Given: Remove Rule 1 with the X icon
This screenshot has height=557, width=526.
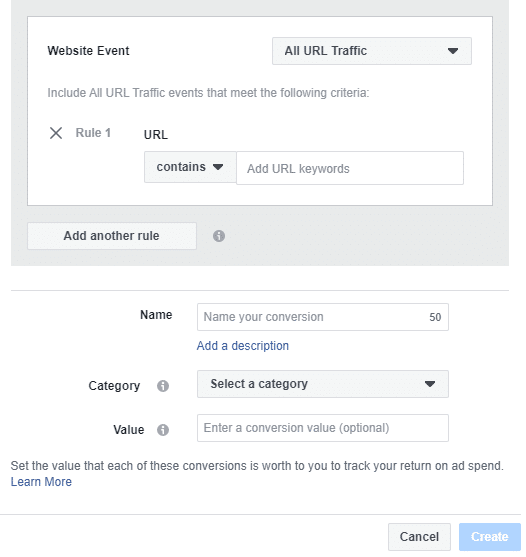Looking at the screenshot, I should pyautogui.click(x=56, y=133).
